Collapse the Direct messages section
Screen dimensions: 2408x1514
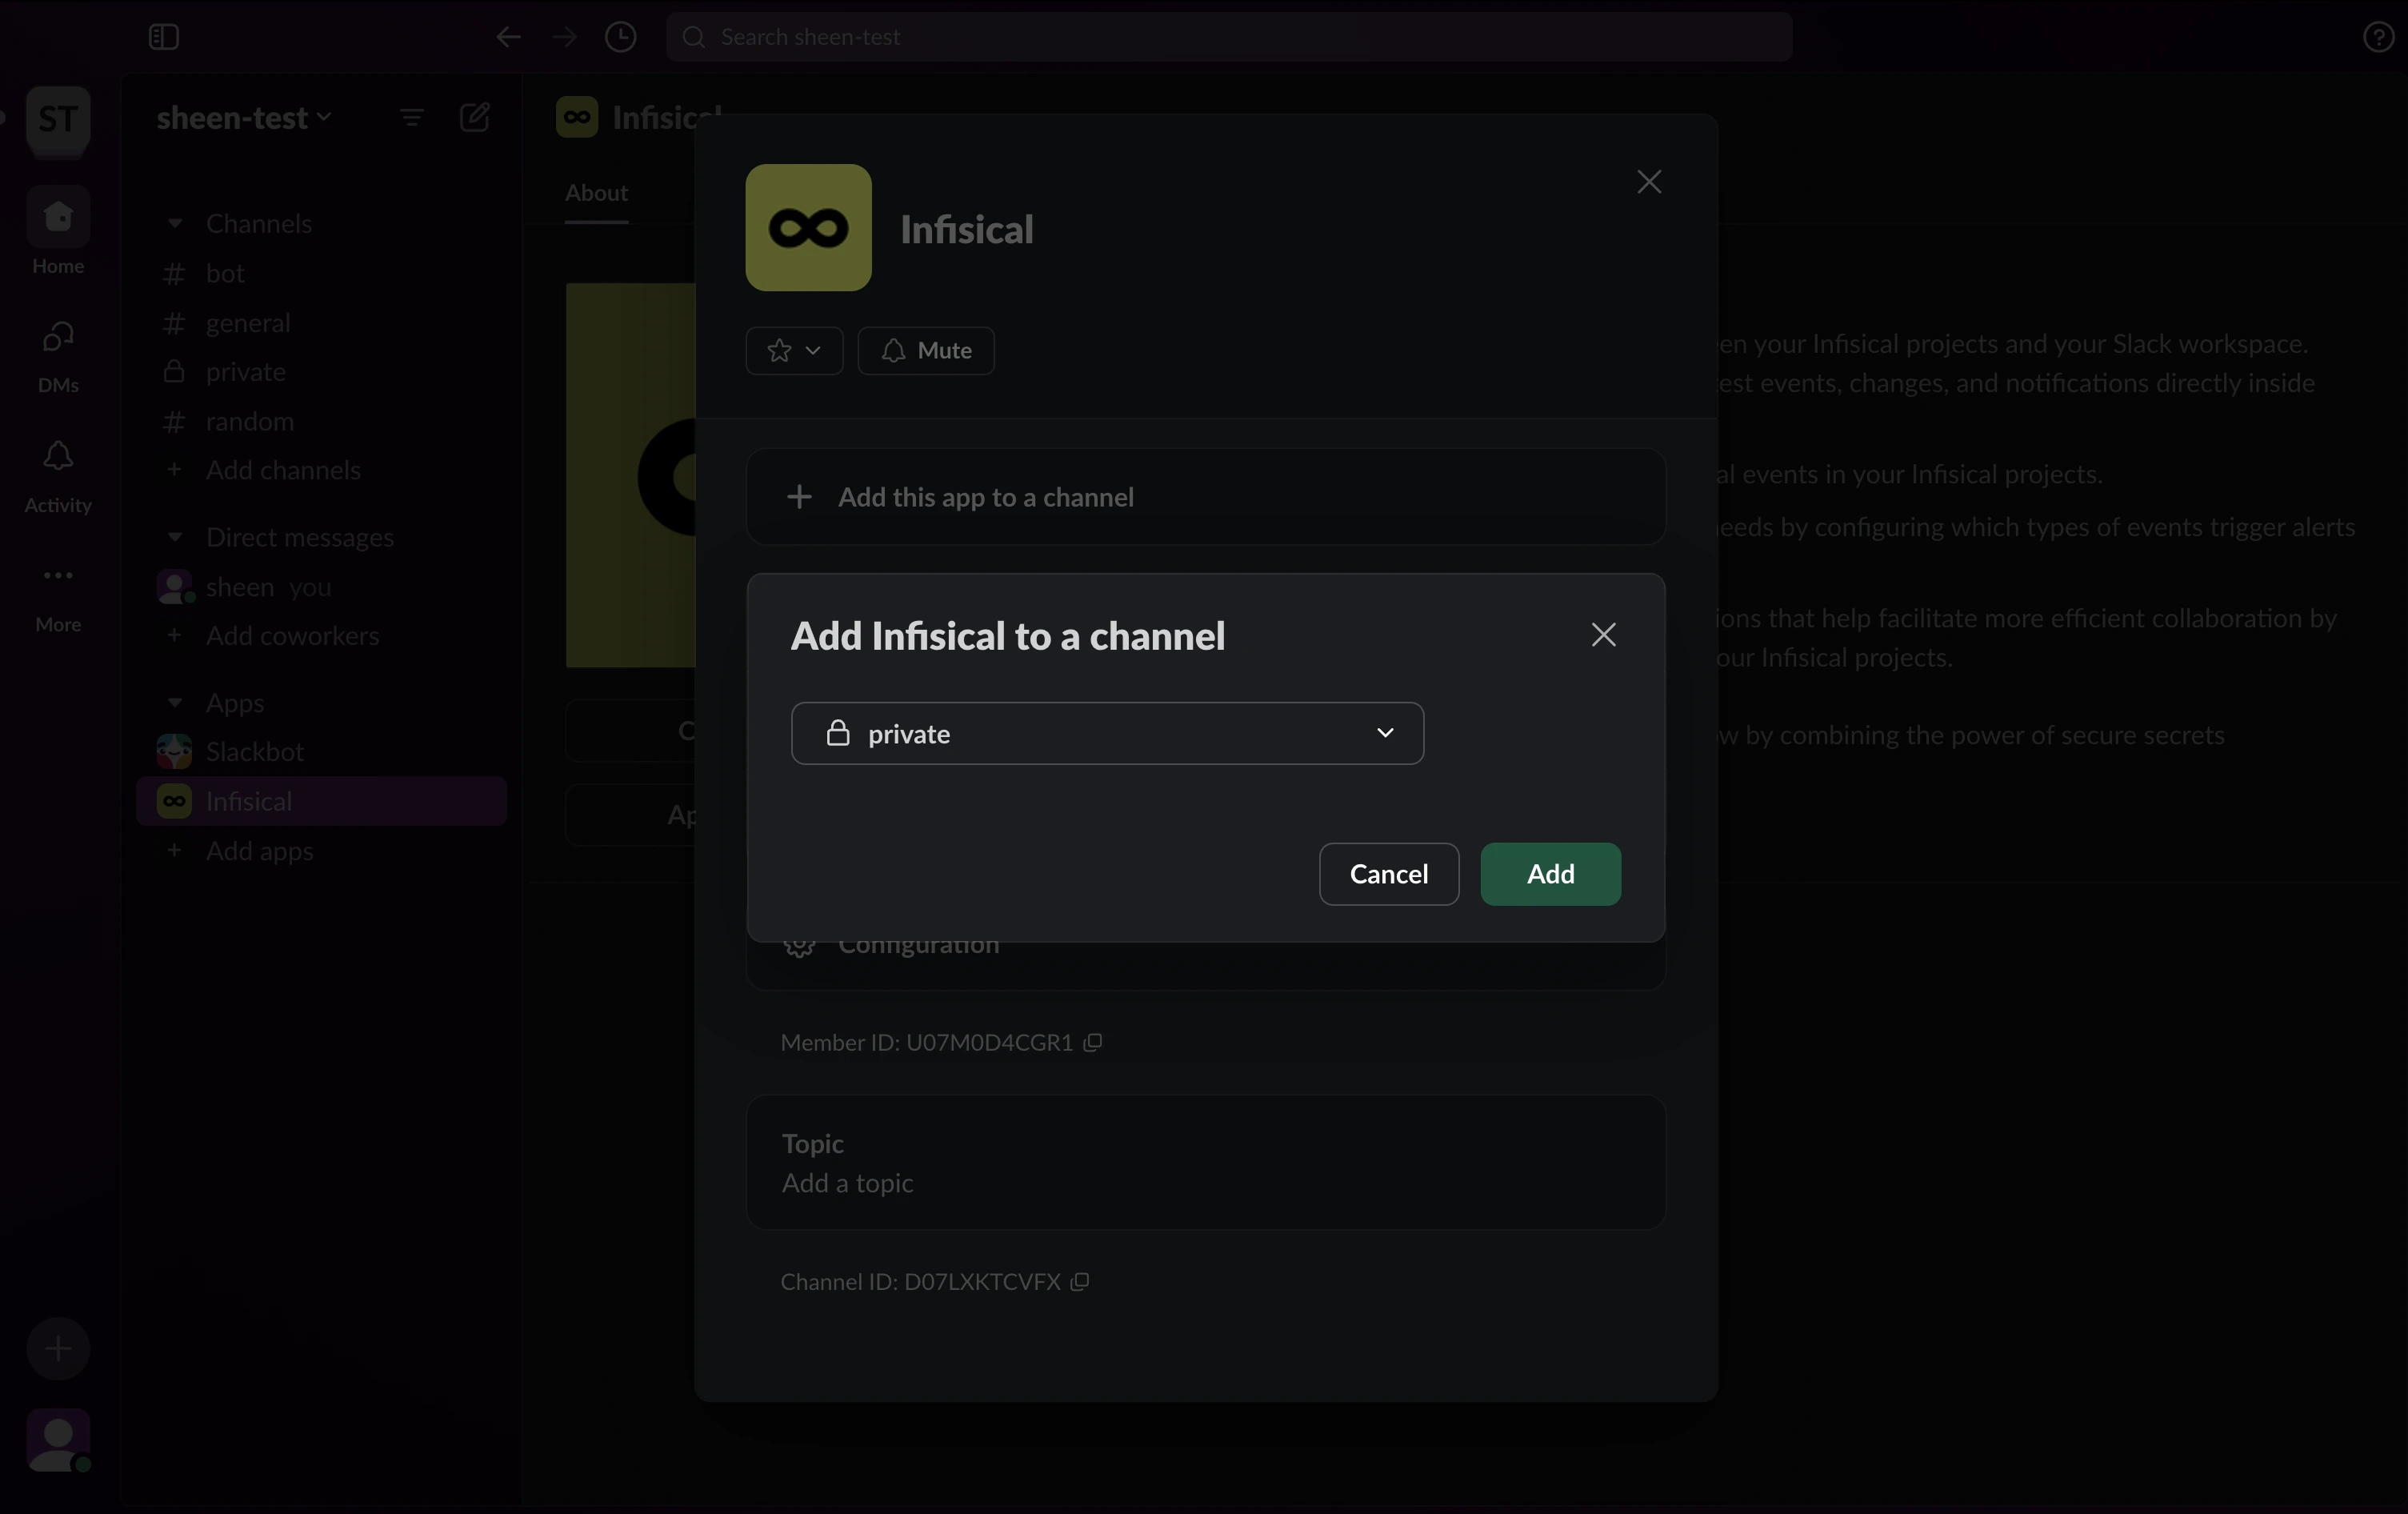[x=175, y=537]
